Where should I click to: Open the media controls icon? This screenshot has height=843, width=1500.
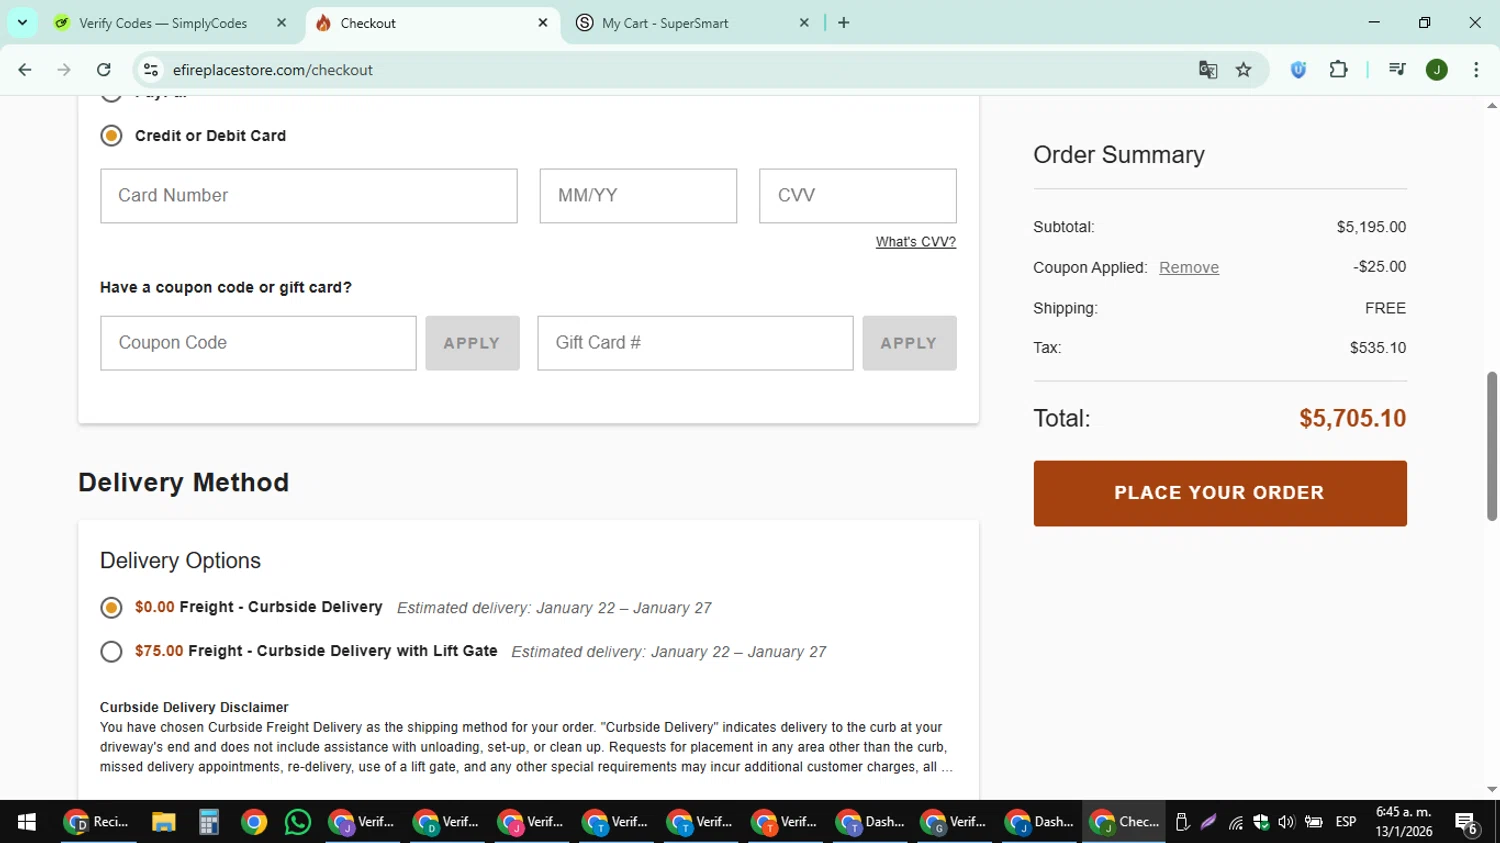pos(1397,70)
